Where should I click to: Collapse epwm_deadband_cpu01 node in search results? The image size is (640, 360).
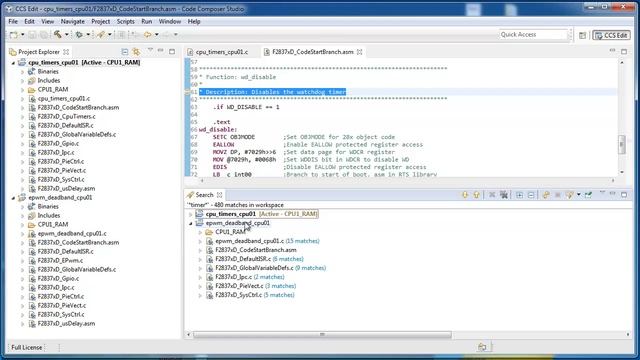pos(191,224)
